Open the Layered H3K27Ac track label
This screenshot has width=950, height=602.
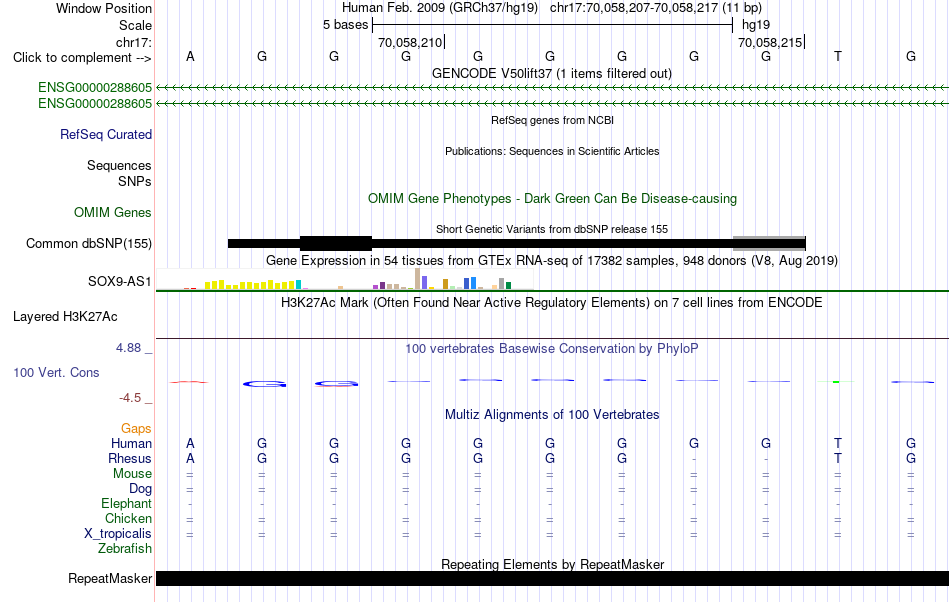point(65,317)
